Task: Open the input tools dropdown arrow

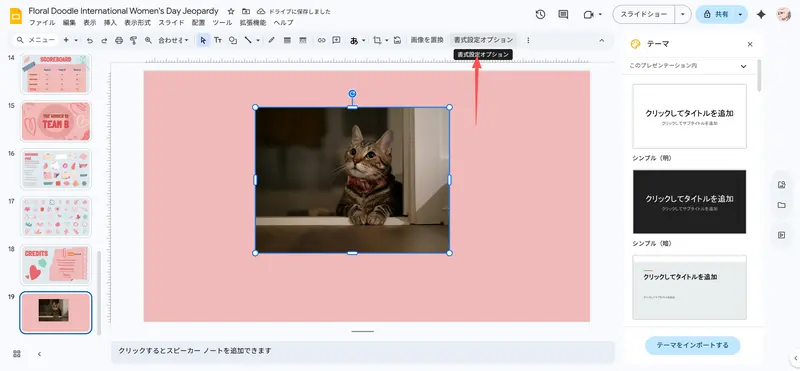Action: click(364, 40)
